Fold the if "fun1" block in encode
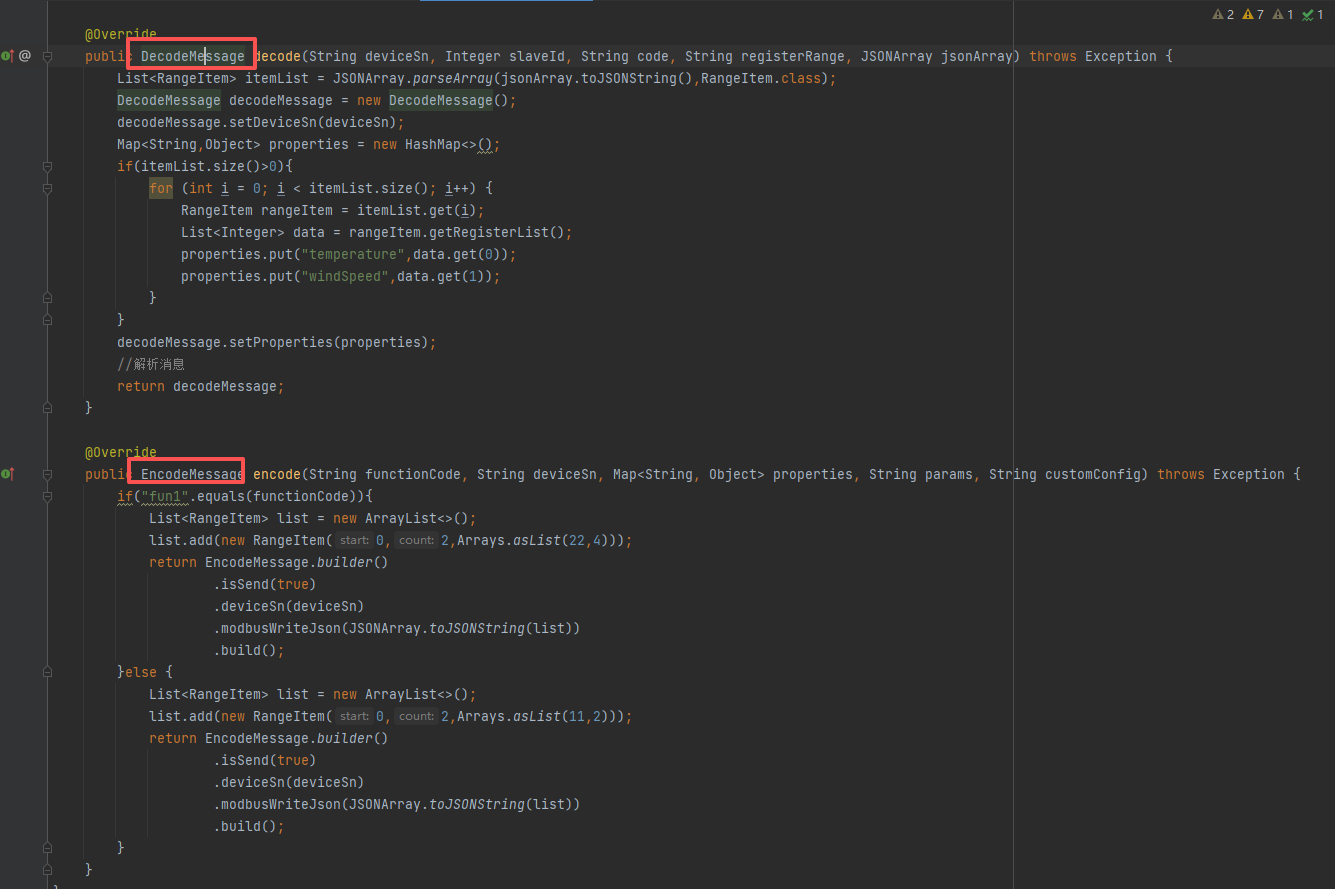The height and width of the screenshot is (889, 1335). (47, 496)
